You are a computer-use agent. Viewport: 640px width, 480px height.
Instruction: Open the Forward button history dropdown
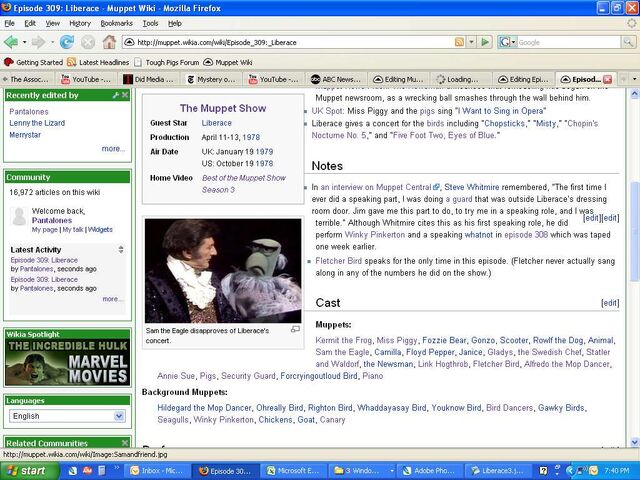pyautogui.click(x=52, y=42)
